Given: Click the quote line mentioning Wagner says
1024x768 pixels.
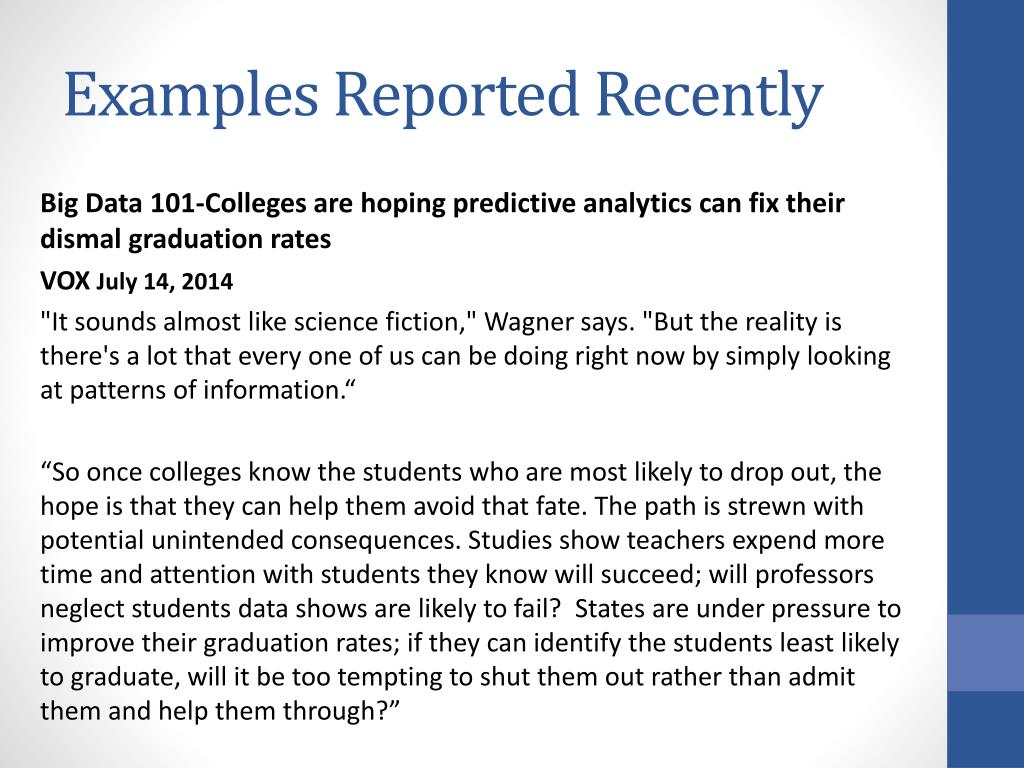Looking at the screenshot, I should (x=441, y=322).
